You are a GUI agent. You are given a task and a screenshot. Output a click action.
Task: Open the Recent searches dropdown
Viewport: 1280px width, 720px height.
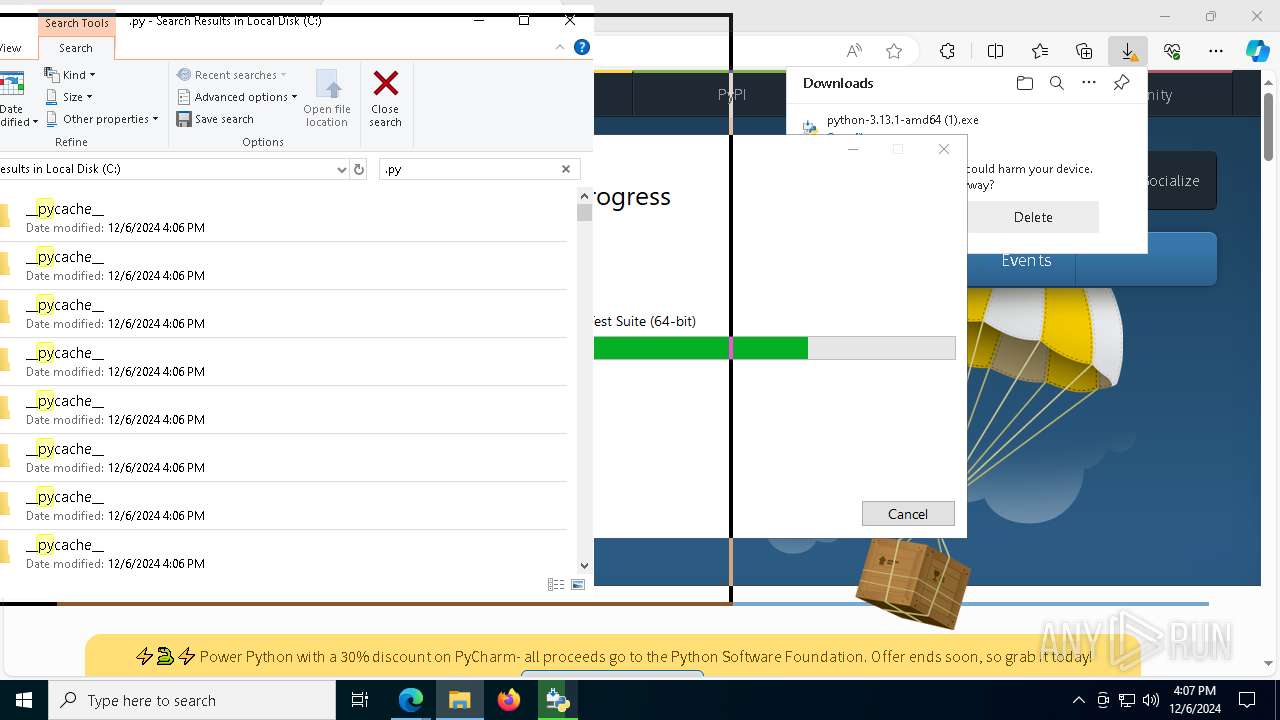[232, 75]
